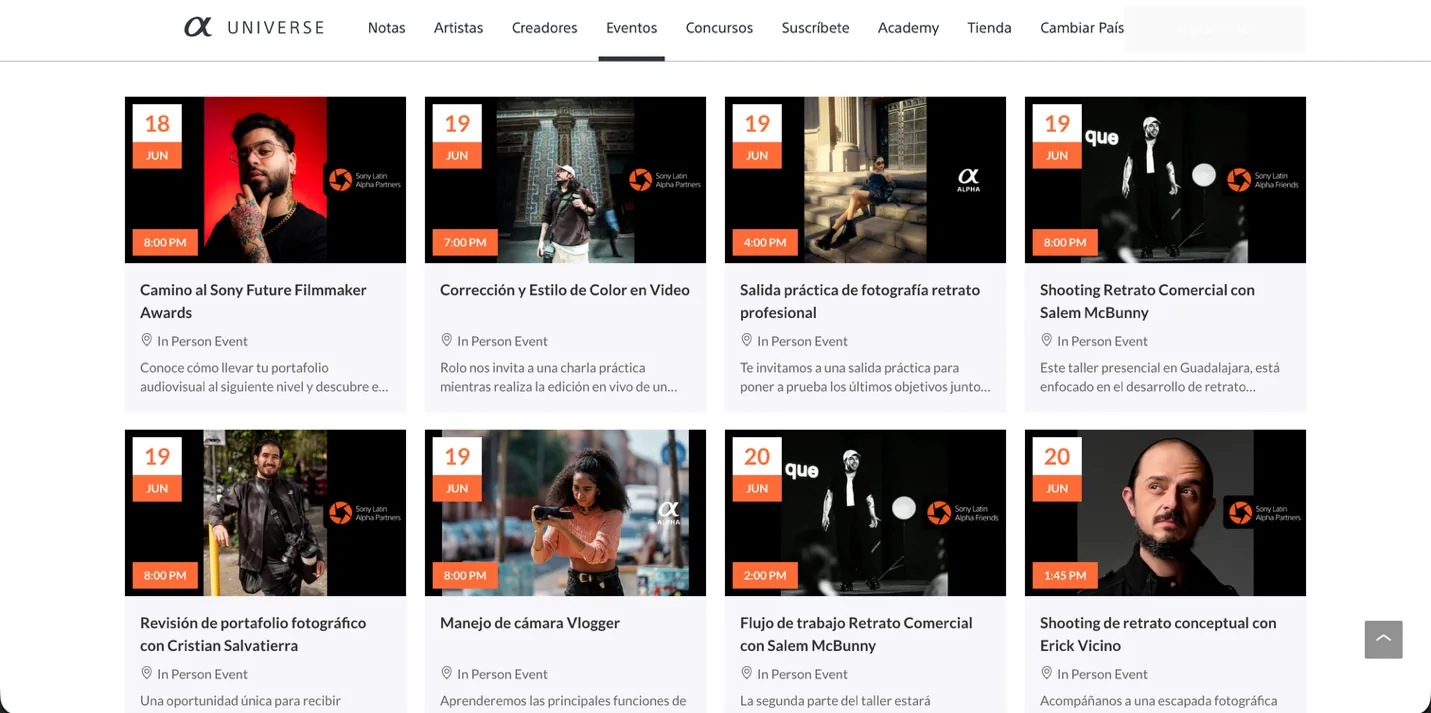Viewport: 1431px width, 713px height.
Task: Click Suscríbete in the navigation bar
Action: [x=815, y=28]
